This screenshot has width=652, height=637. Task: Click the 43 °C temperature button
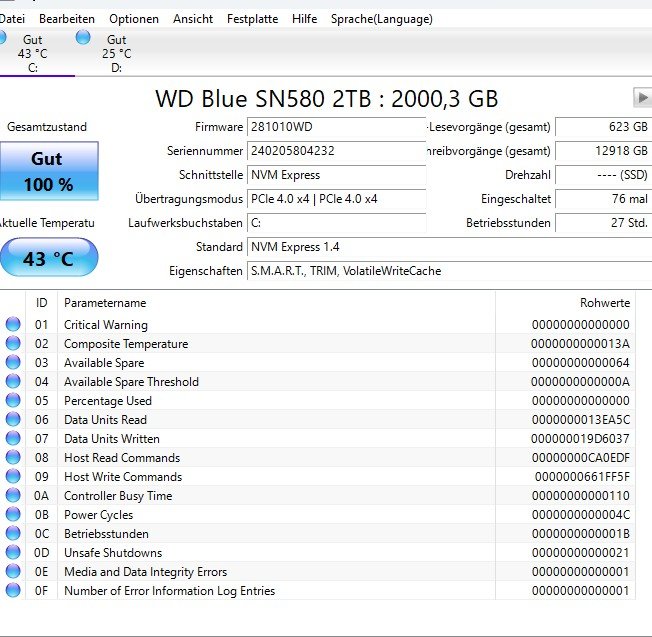coord(49,258)
